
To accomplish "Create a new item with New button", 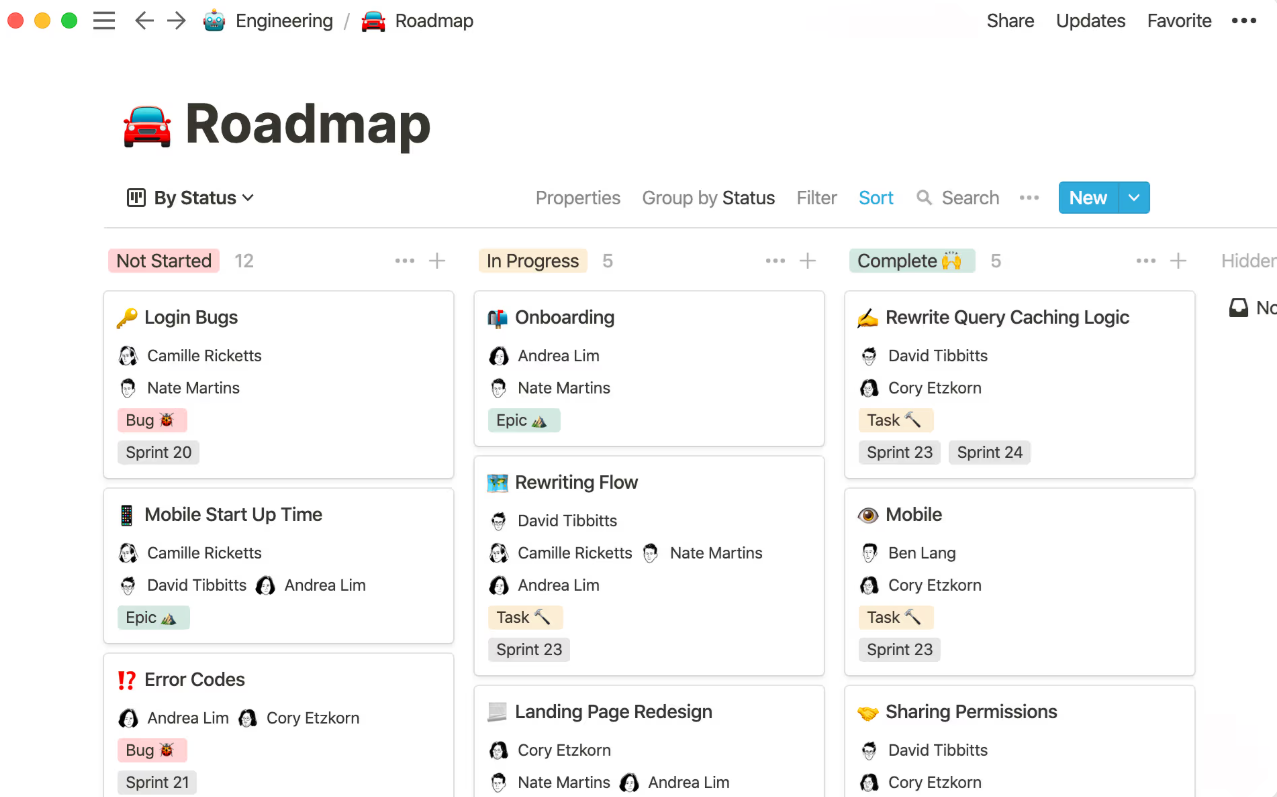I will [1087, 198].
